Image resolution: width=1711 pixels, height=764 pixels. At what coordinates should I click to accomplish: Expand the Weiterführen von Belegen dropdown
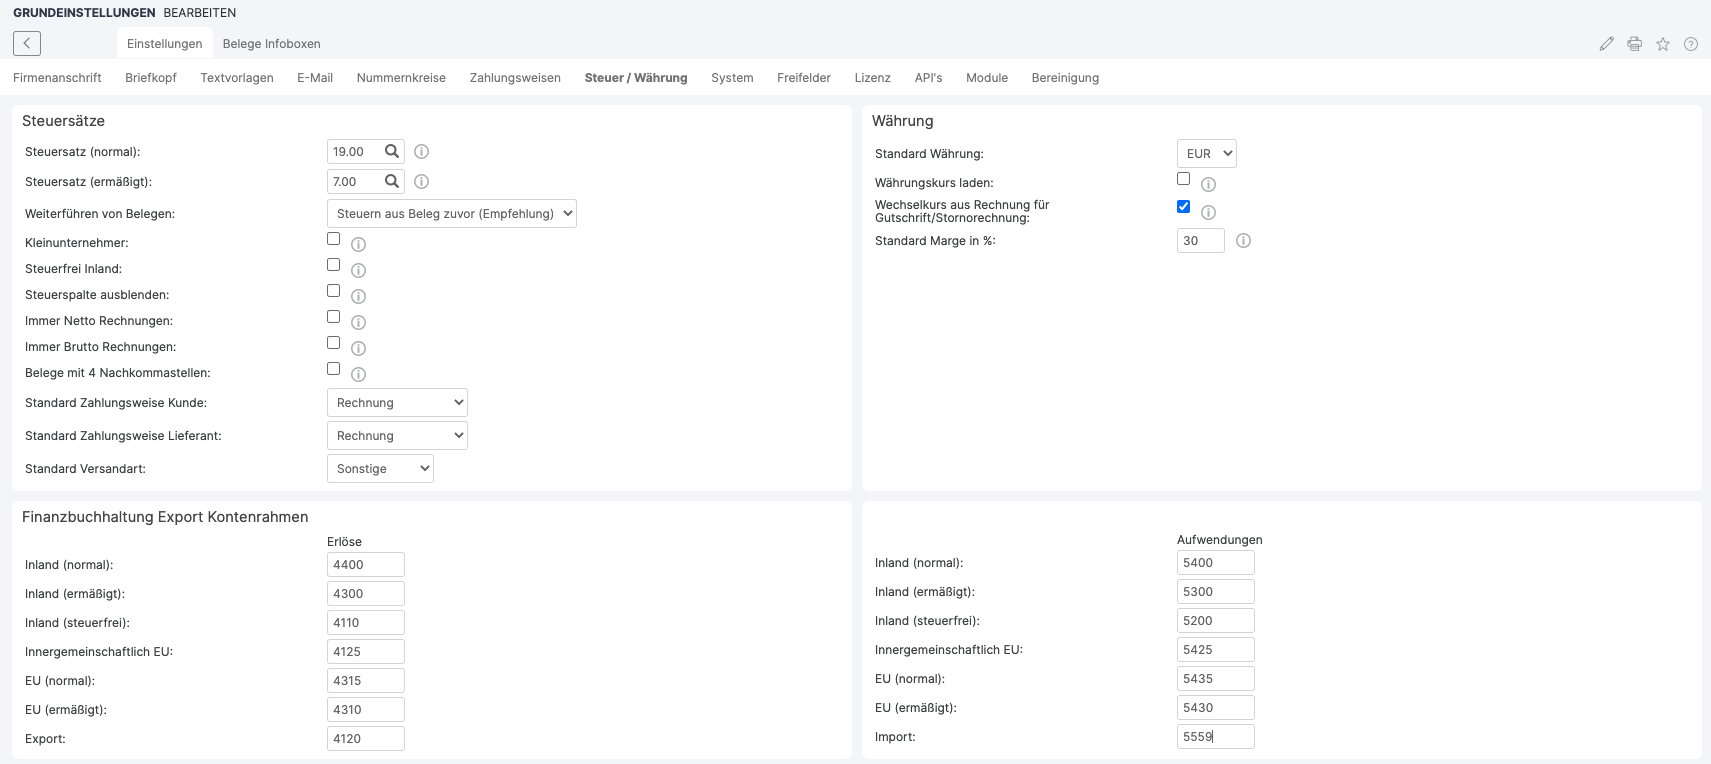[451, 214]
